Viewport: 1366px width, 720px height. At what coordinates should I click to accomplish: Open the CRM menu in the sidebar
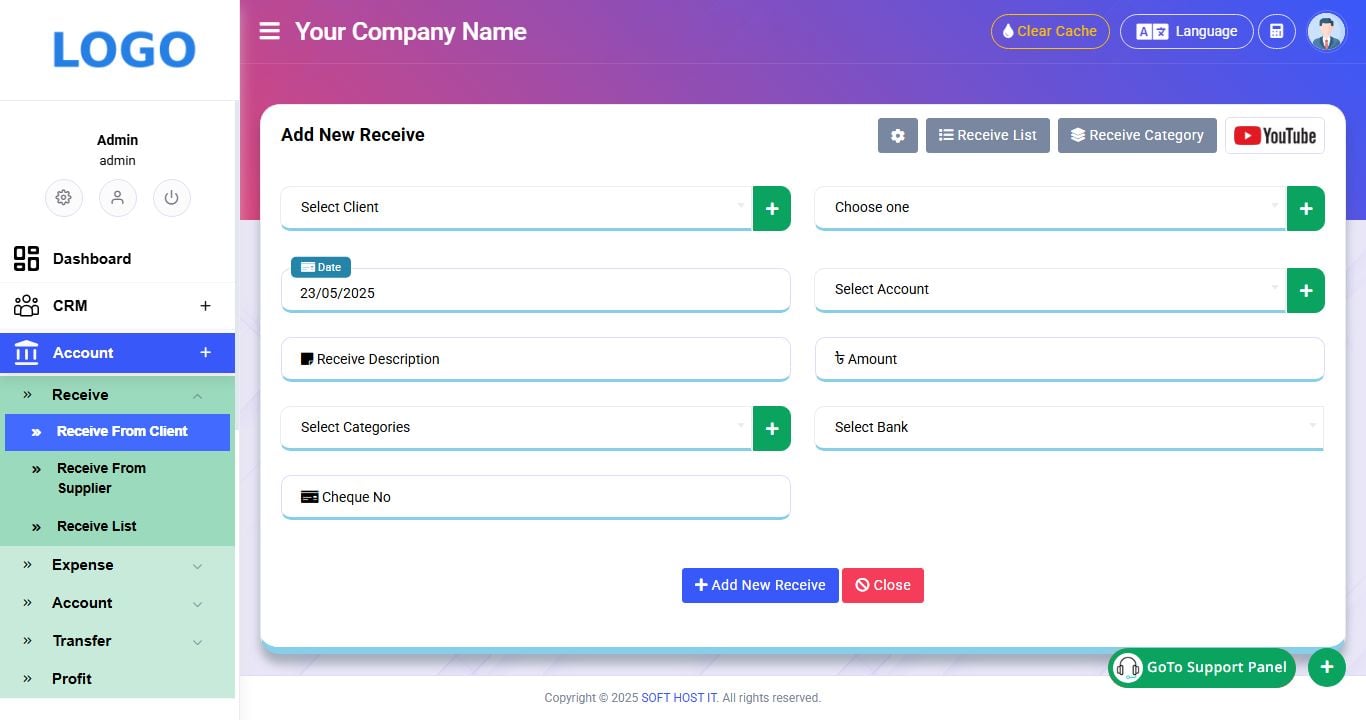[69, 305]
